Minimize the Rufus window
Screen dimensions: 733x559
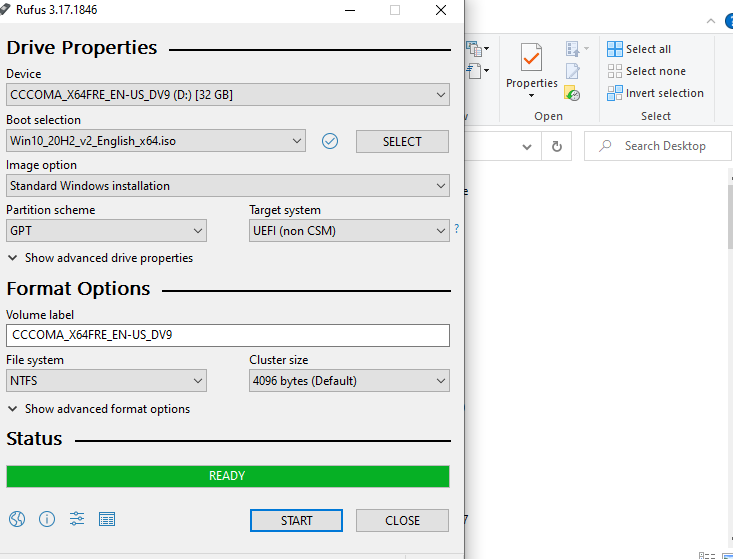(x=349, y=10)
